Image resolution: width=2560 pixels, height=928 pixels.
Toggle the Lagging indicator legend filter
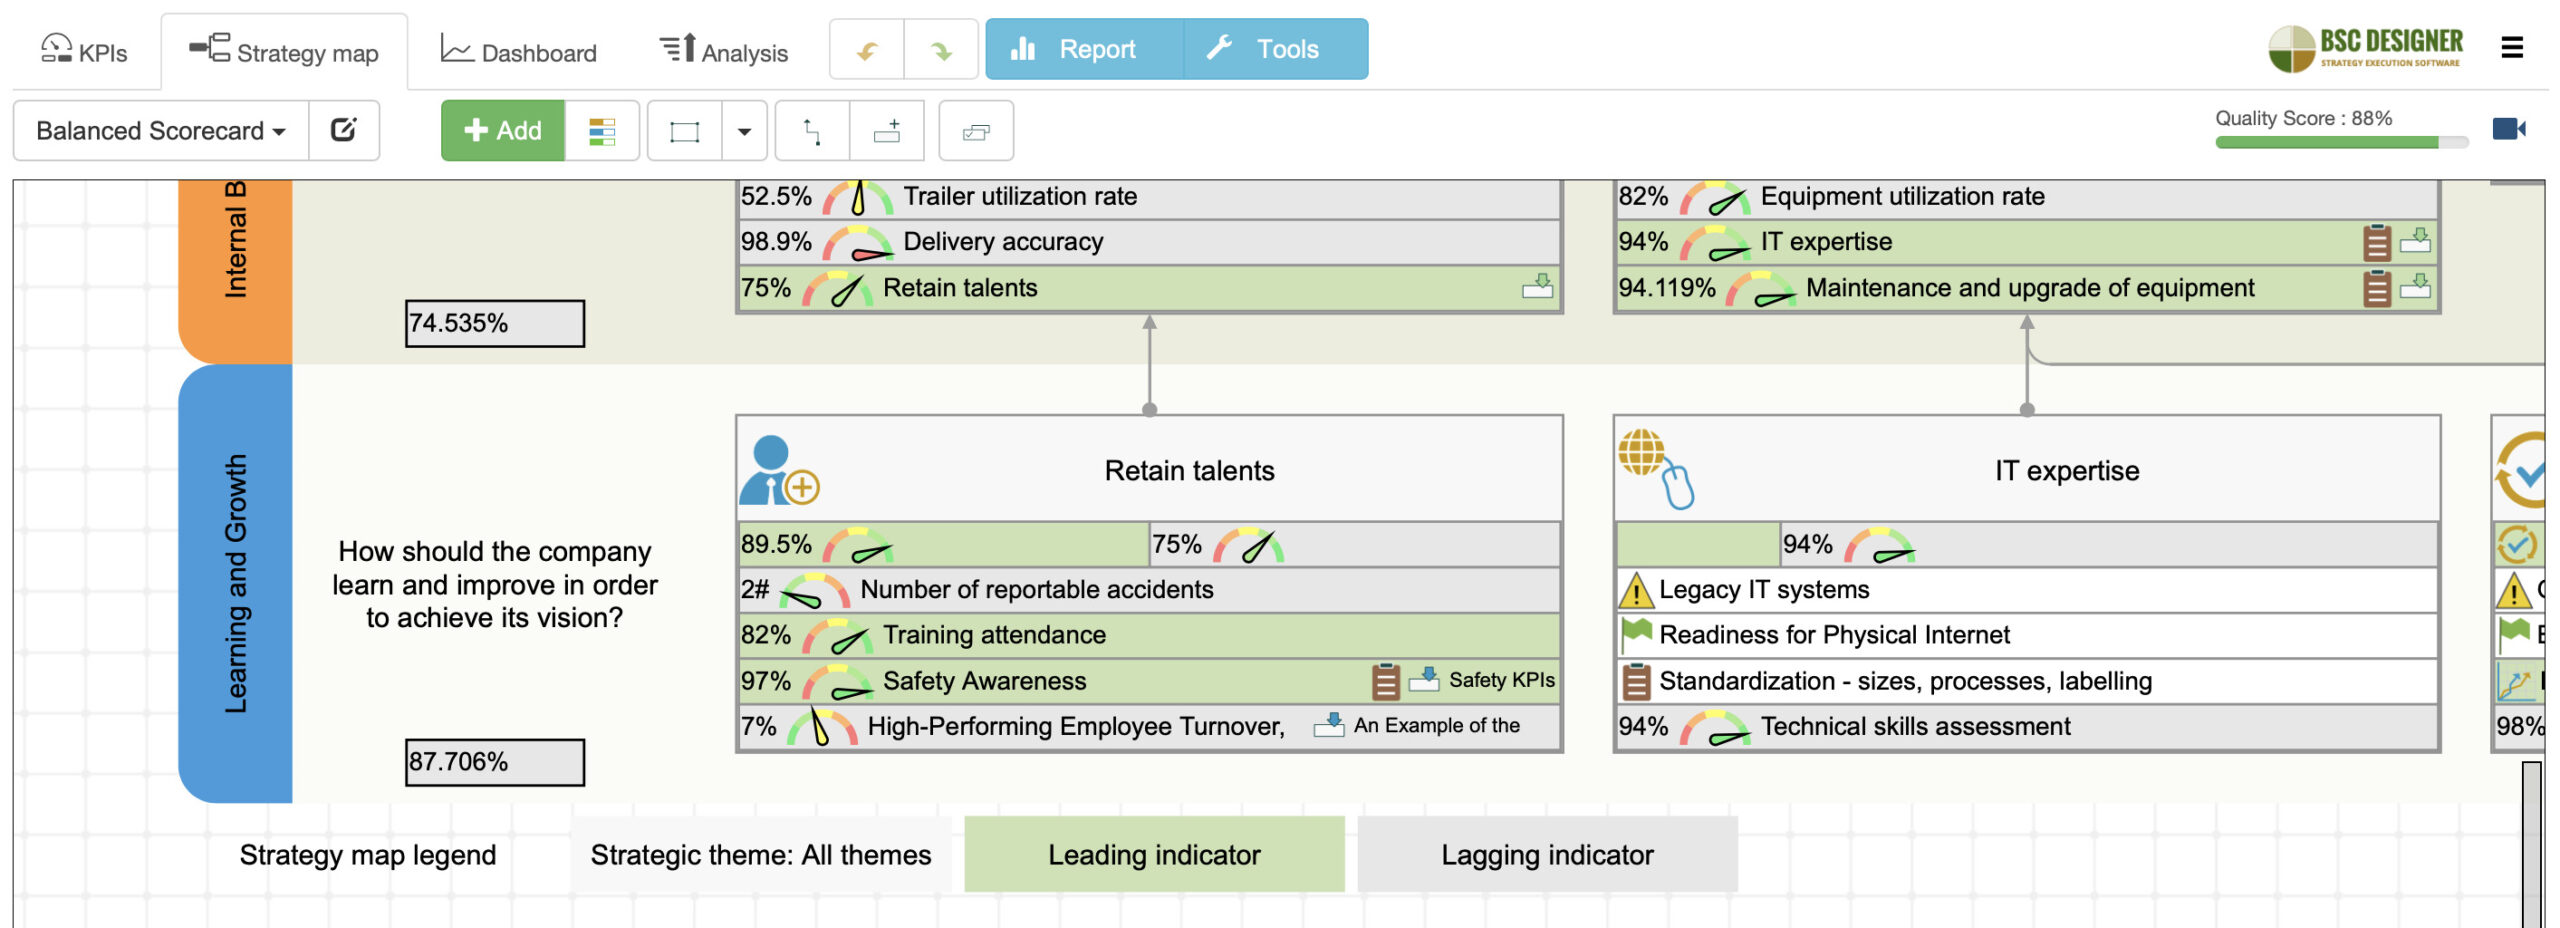(1548, 854)
